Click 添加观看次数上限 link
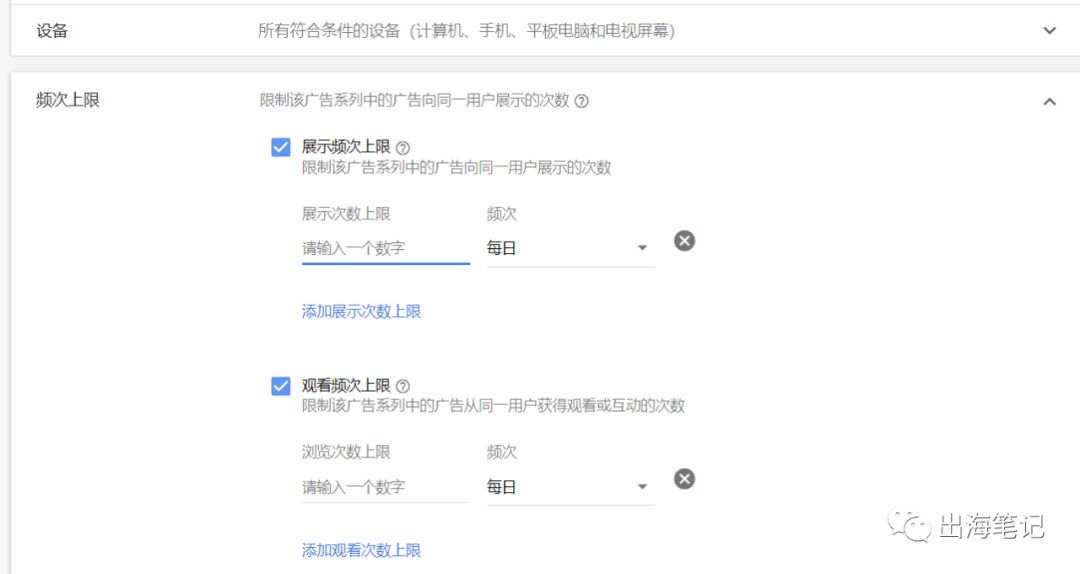The width and height of the screenshot is (1080, 574). (x=361, y=550)
